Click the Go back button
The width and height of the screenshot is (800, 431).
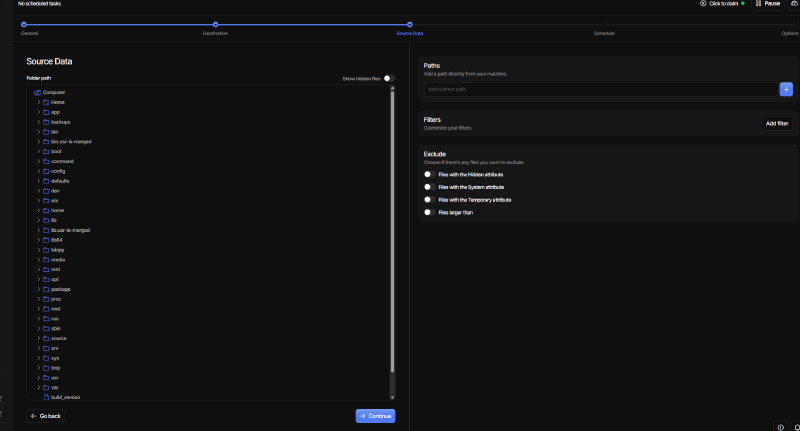coord(45,416)
